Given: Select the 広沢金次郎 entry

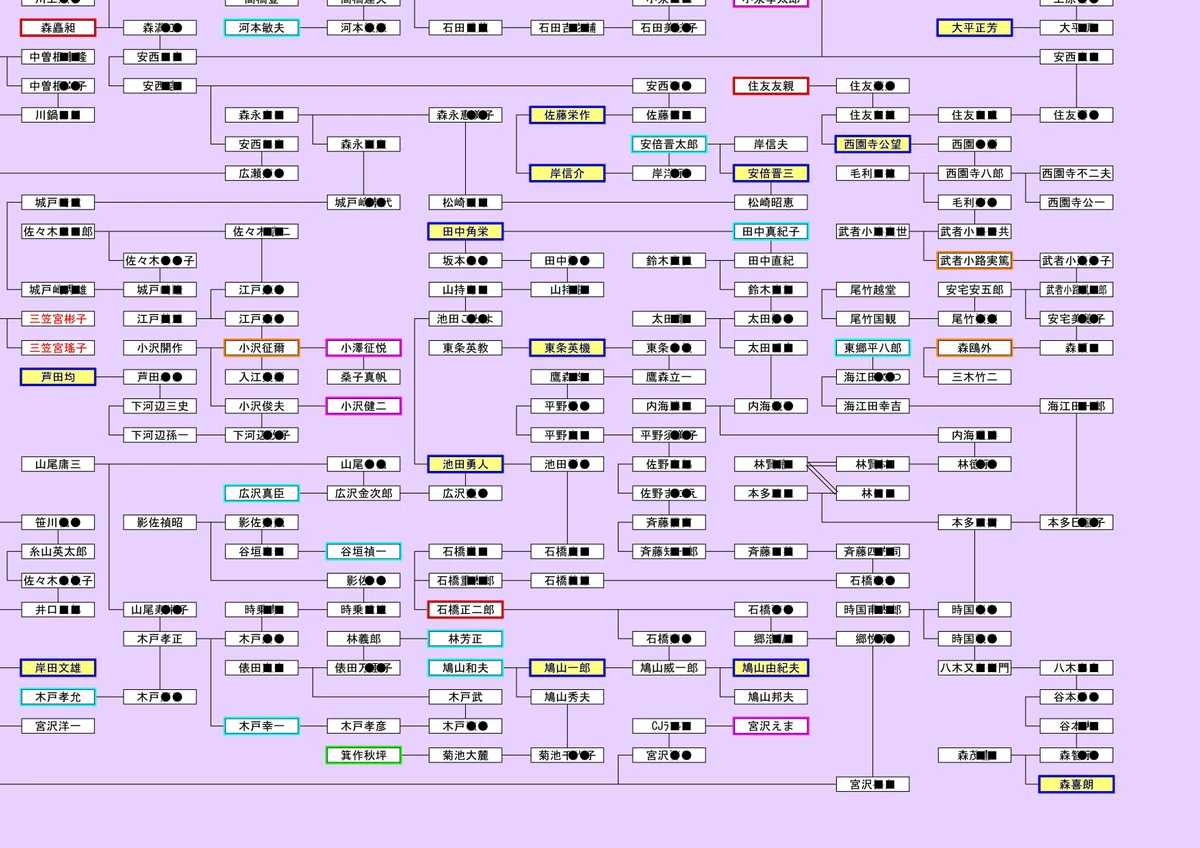Looking at the screenshot, I should pos(363,493).
